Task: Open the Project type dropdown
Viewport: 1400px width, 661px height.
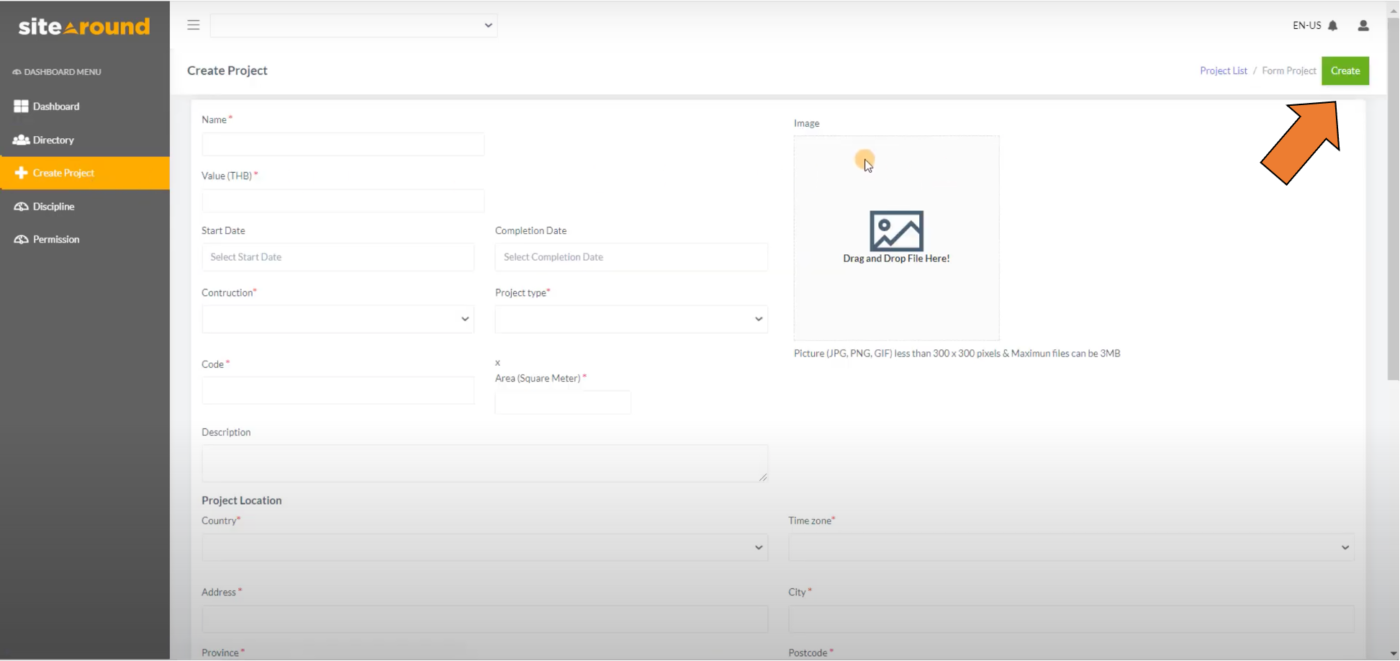Action: (630, 318)
